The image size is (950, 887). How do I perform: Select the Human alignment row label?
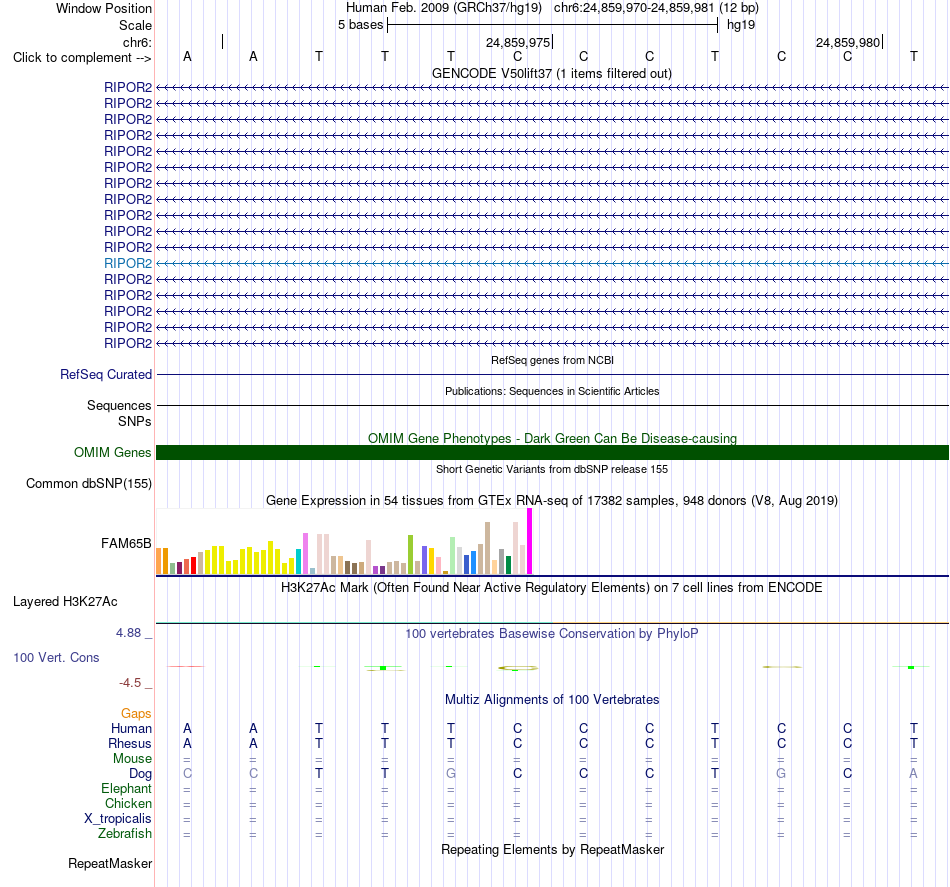131,728
